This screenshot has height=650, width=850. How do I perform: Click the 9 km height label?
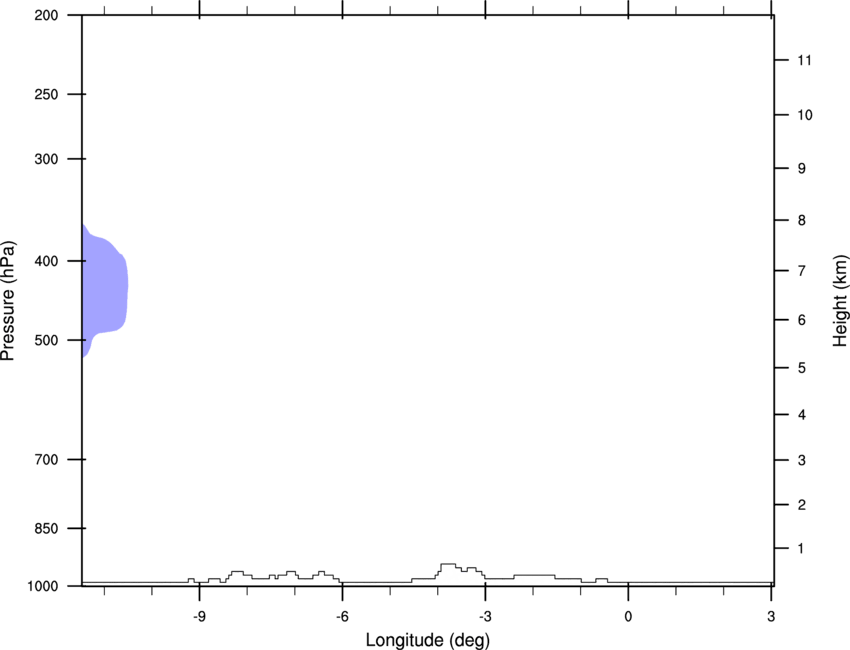(x=802, y=169)
